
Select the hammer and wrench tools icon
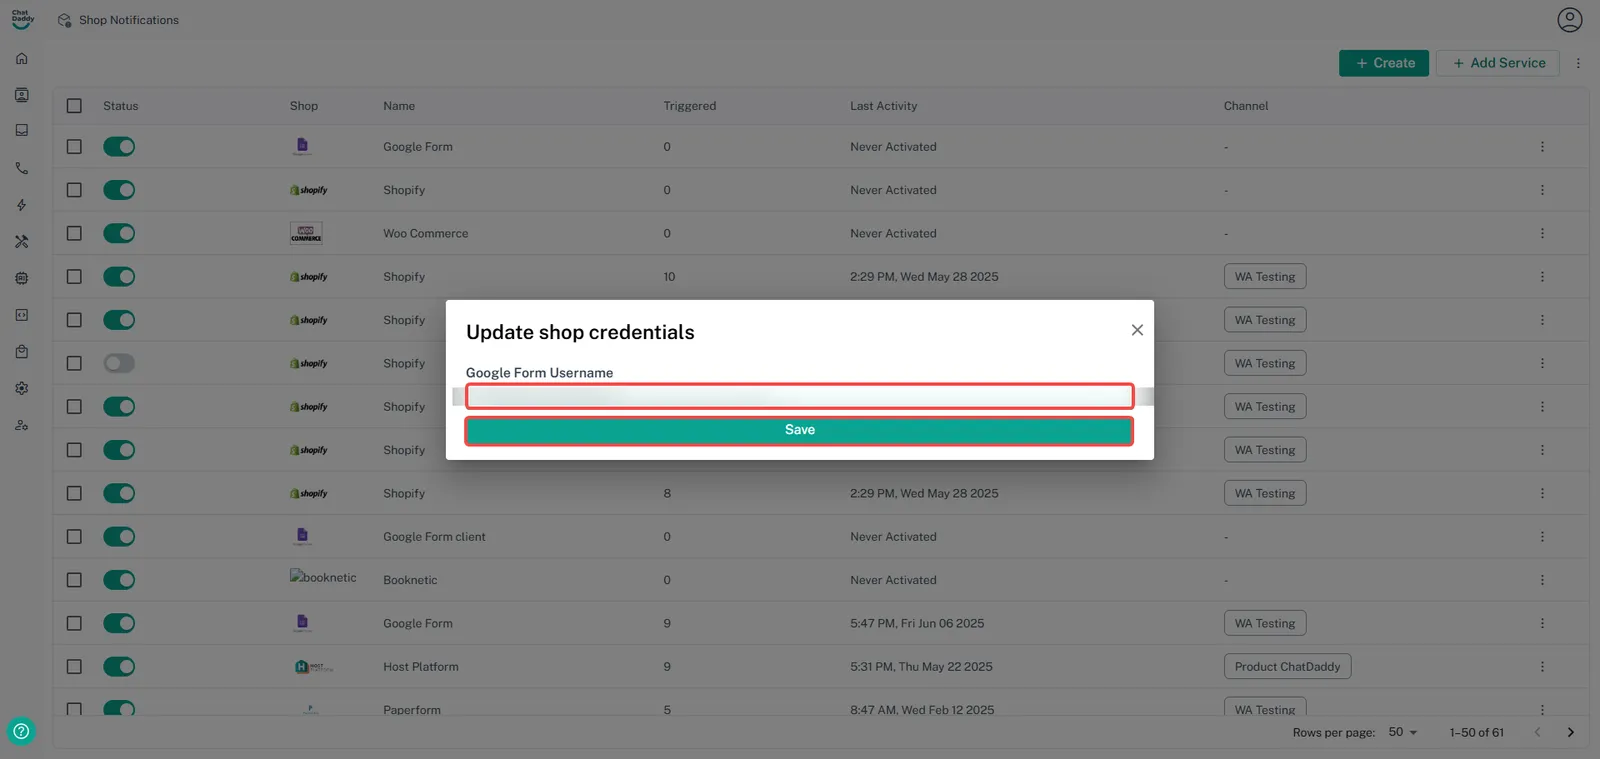tap(21, 242)
